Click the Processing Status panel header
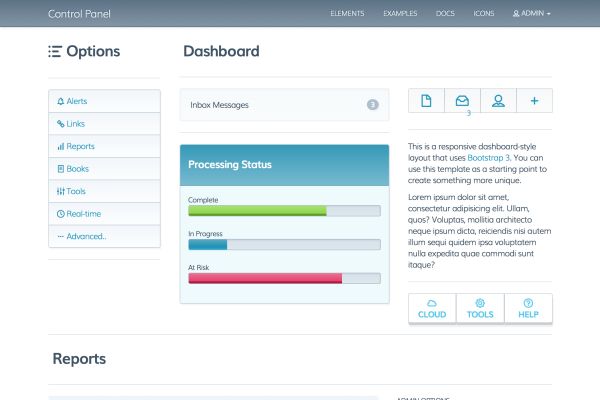 [284, 165]
